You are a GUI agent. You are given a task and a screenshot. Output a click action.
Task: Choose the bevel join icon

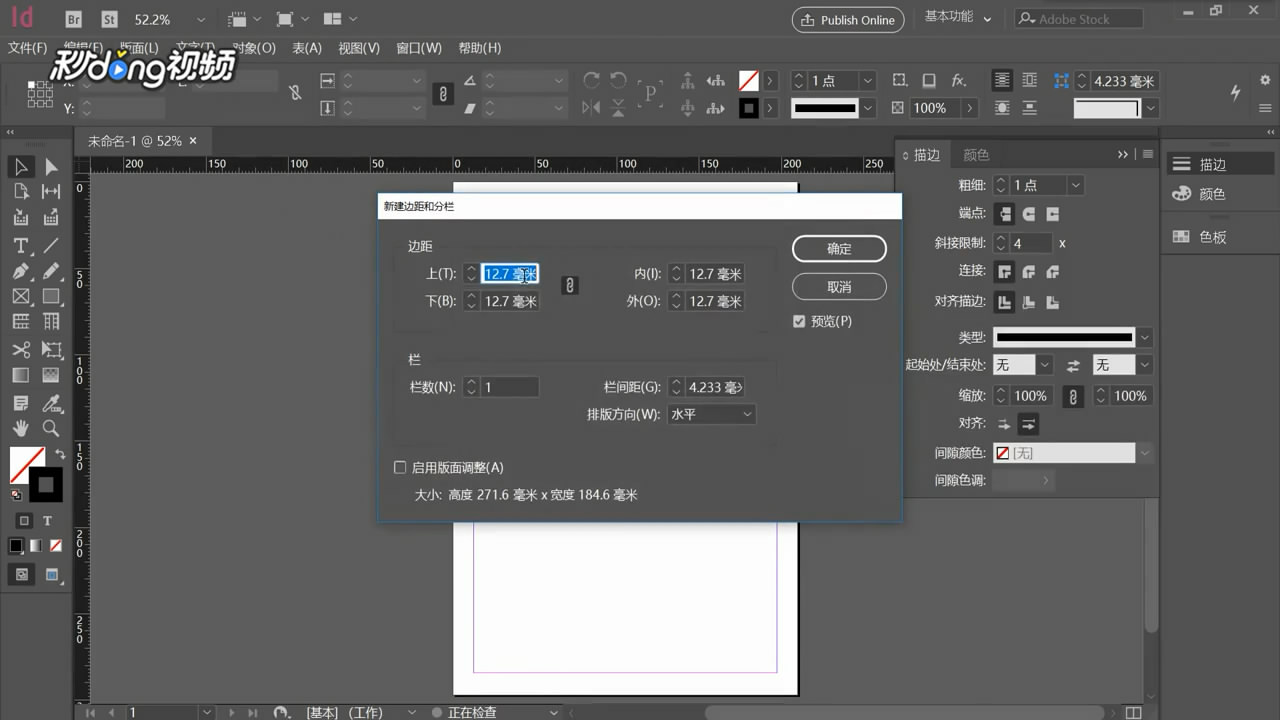pyautogui.click(x=1052, y=271)
